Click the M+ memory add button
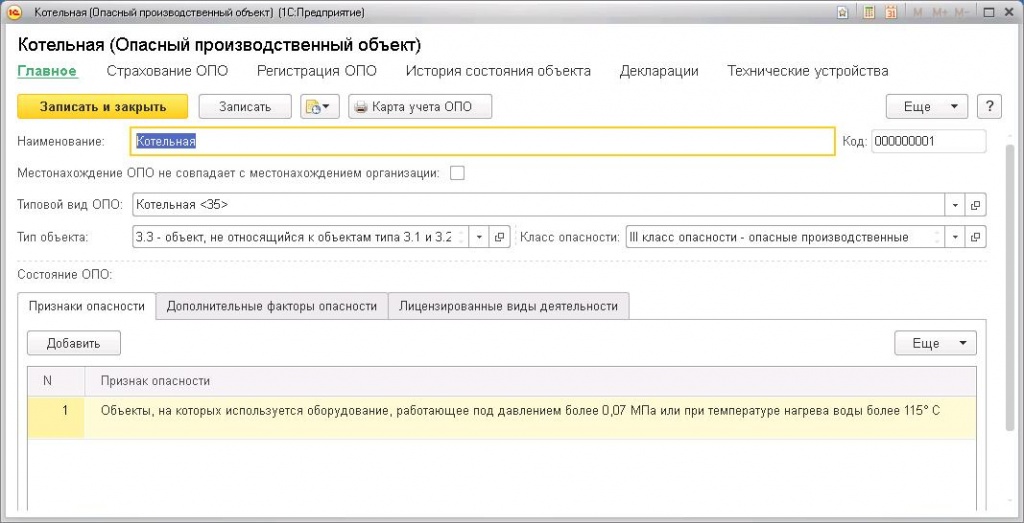The image size is (1024, 523). click(939, 12)
